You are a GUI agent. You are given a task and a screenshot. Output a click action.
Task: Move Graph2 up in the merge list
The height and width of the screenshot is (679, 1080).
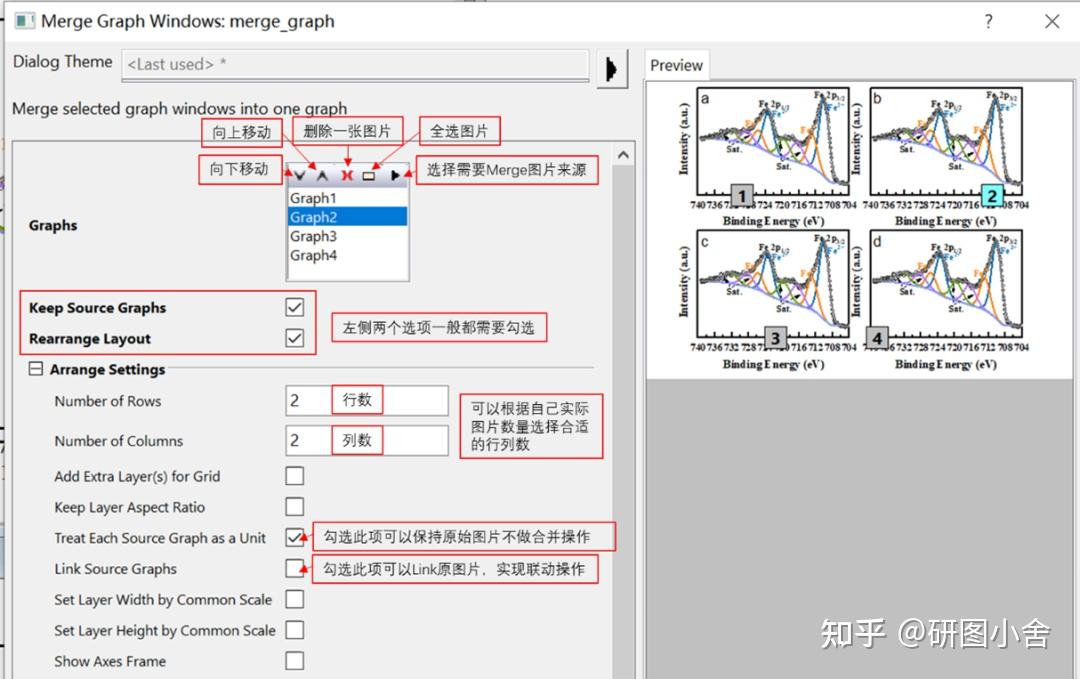pos(321,175)
